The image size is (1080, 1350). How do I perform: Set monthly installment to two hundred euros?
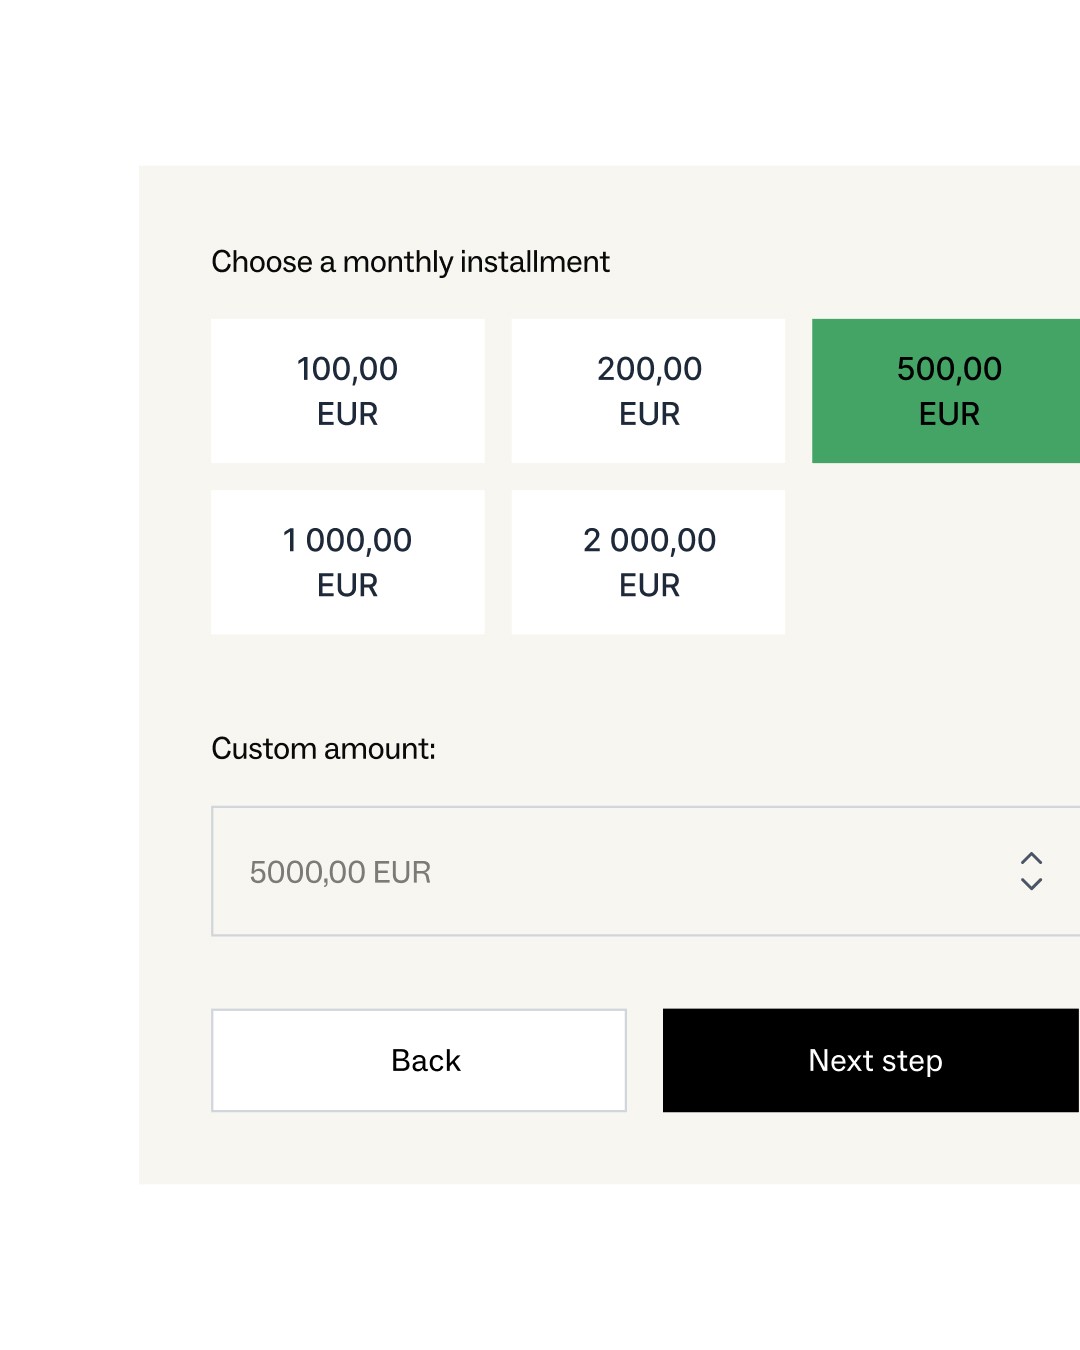coord(648,391)
